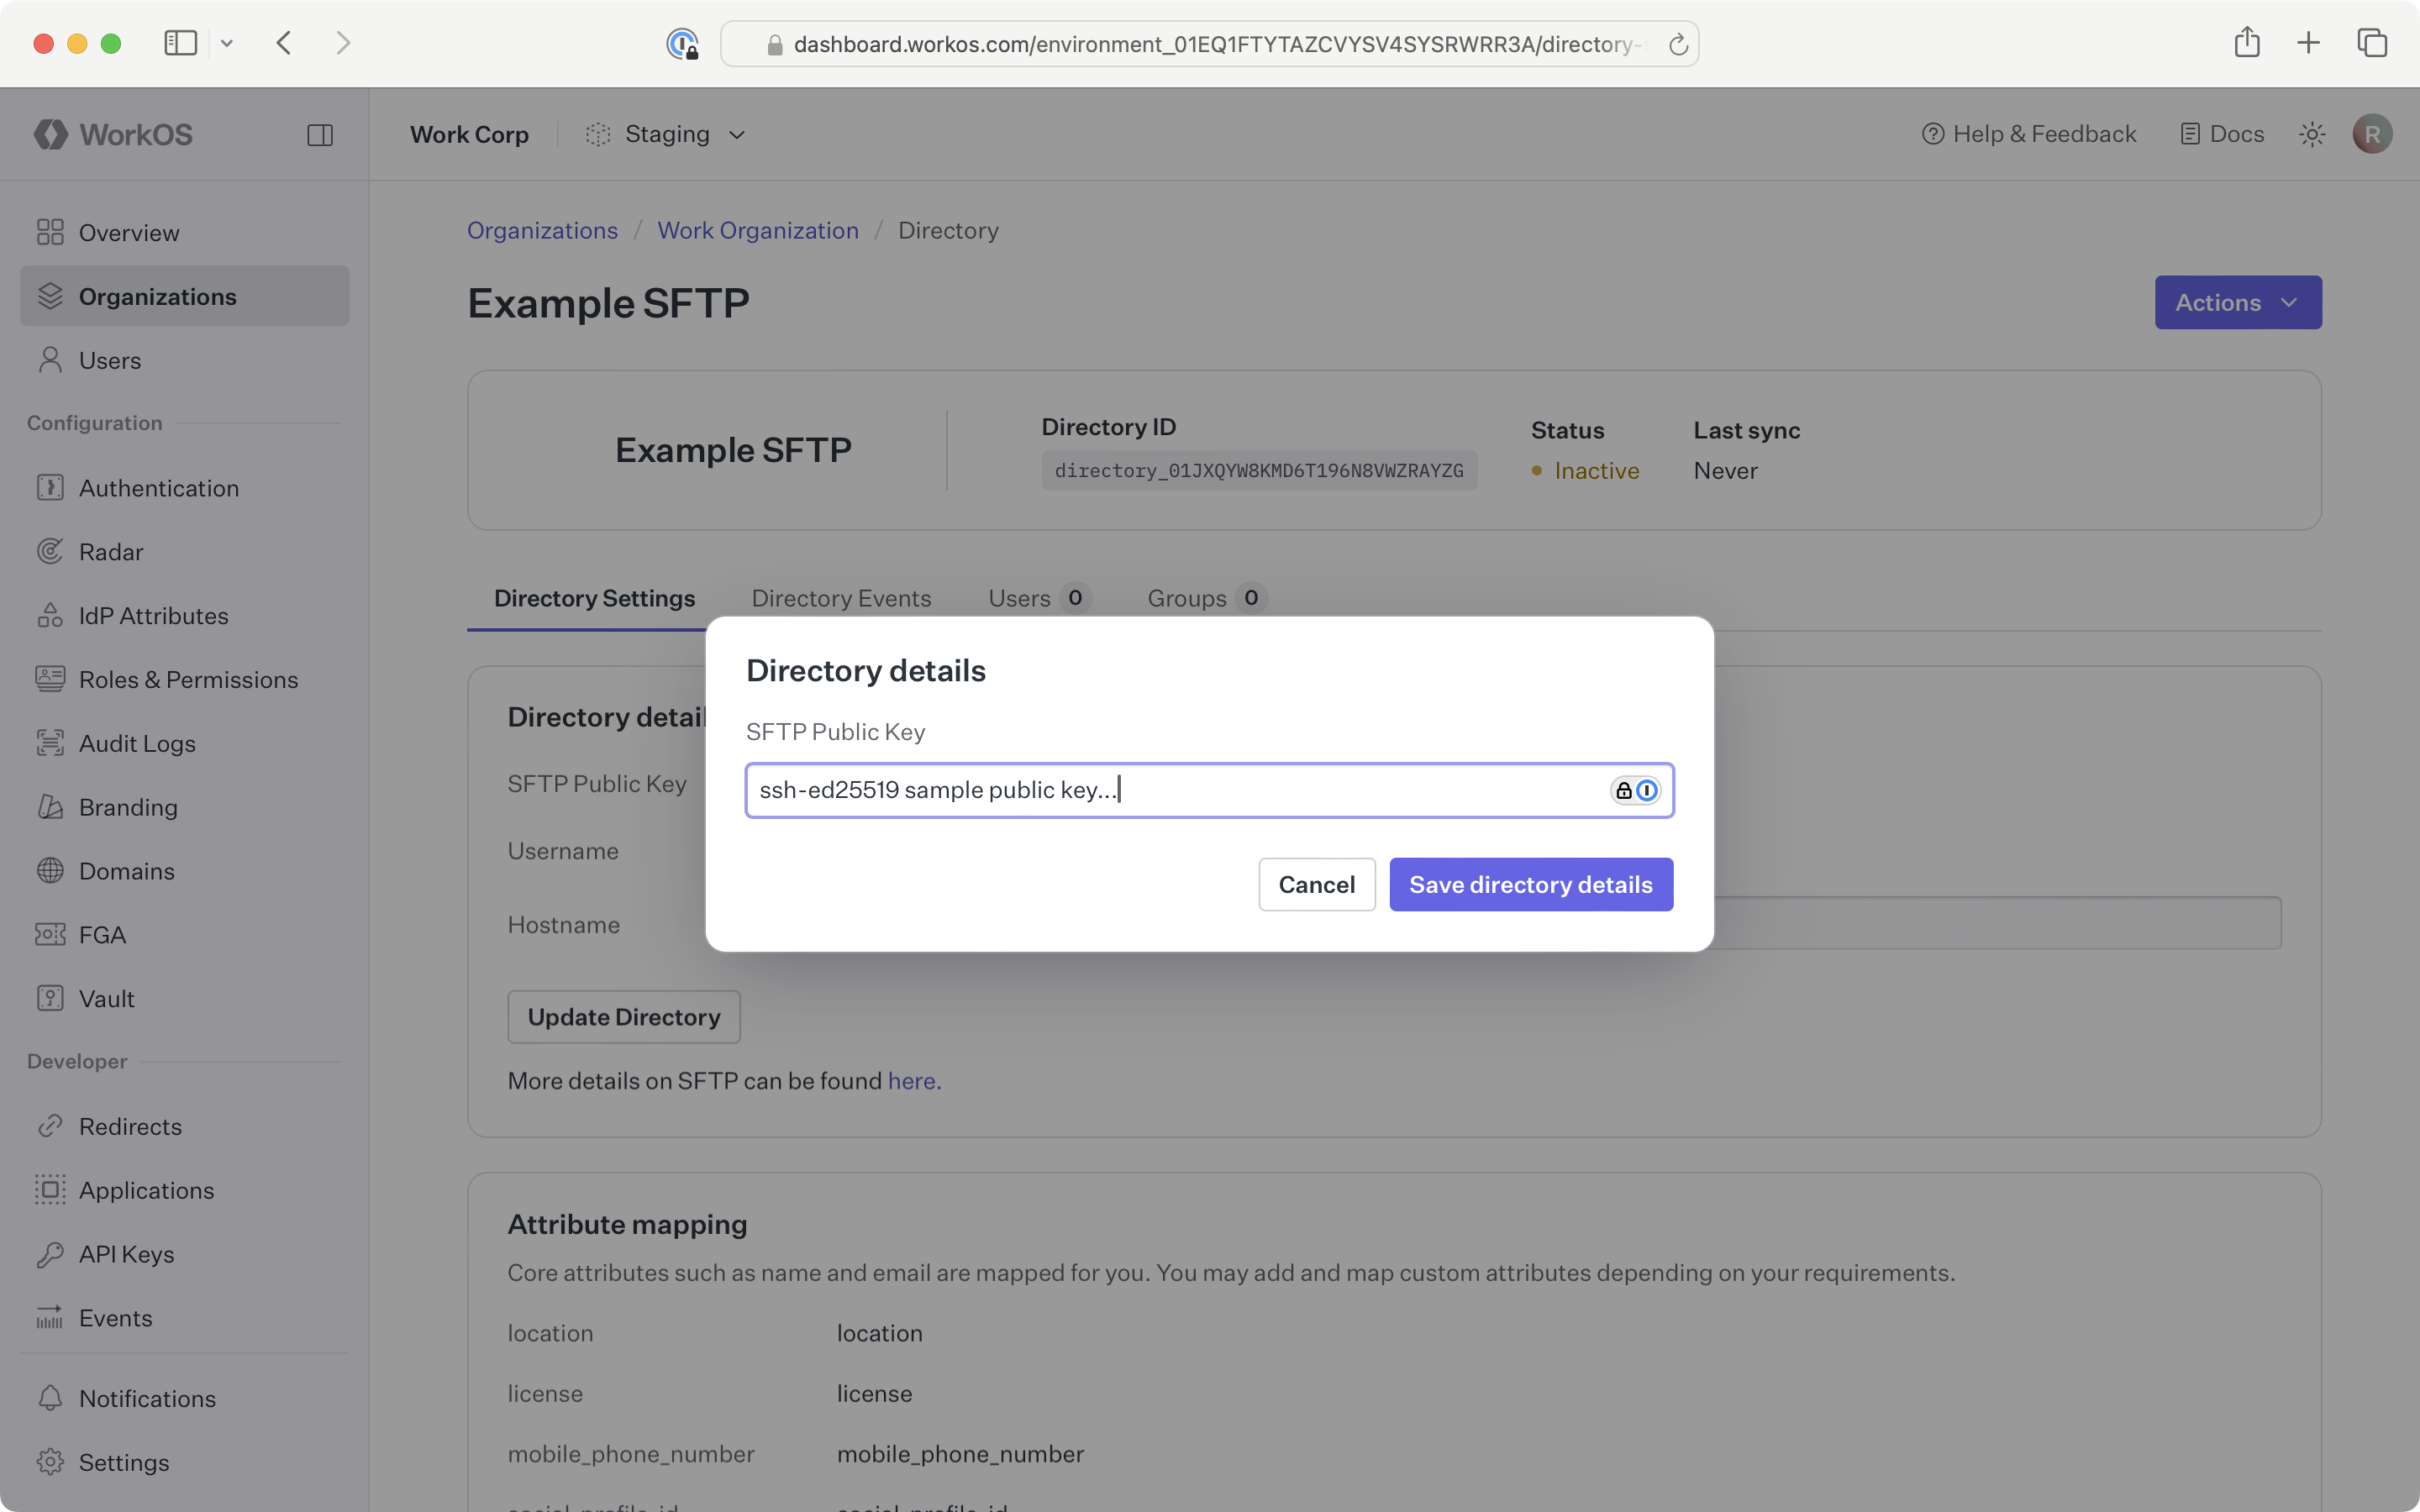Open the Radar sidebar item
This screenshot has width=2420, height=1512.
(111, 552)
